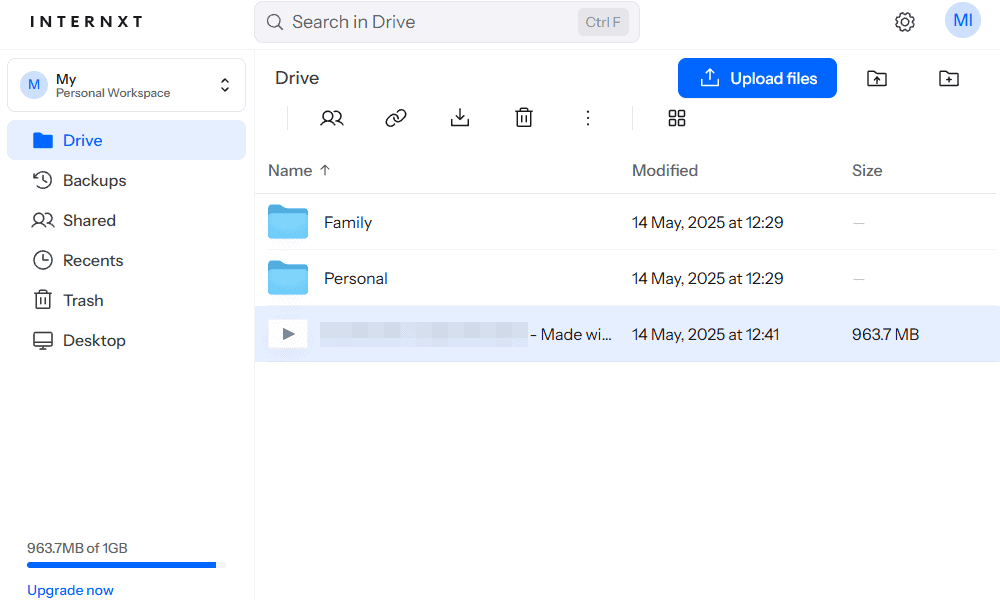Copy link using the chain icon
This screenshot has width=1000, height=600.
(395, 118)
